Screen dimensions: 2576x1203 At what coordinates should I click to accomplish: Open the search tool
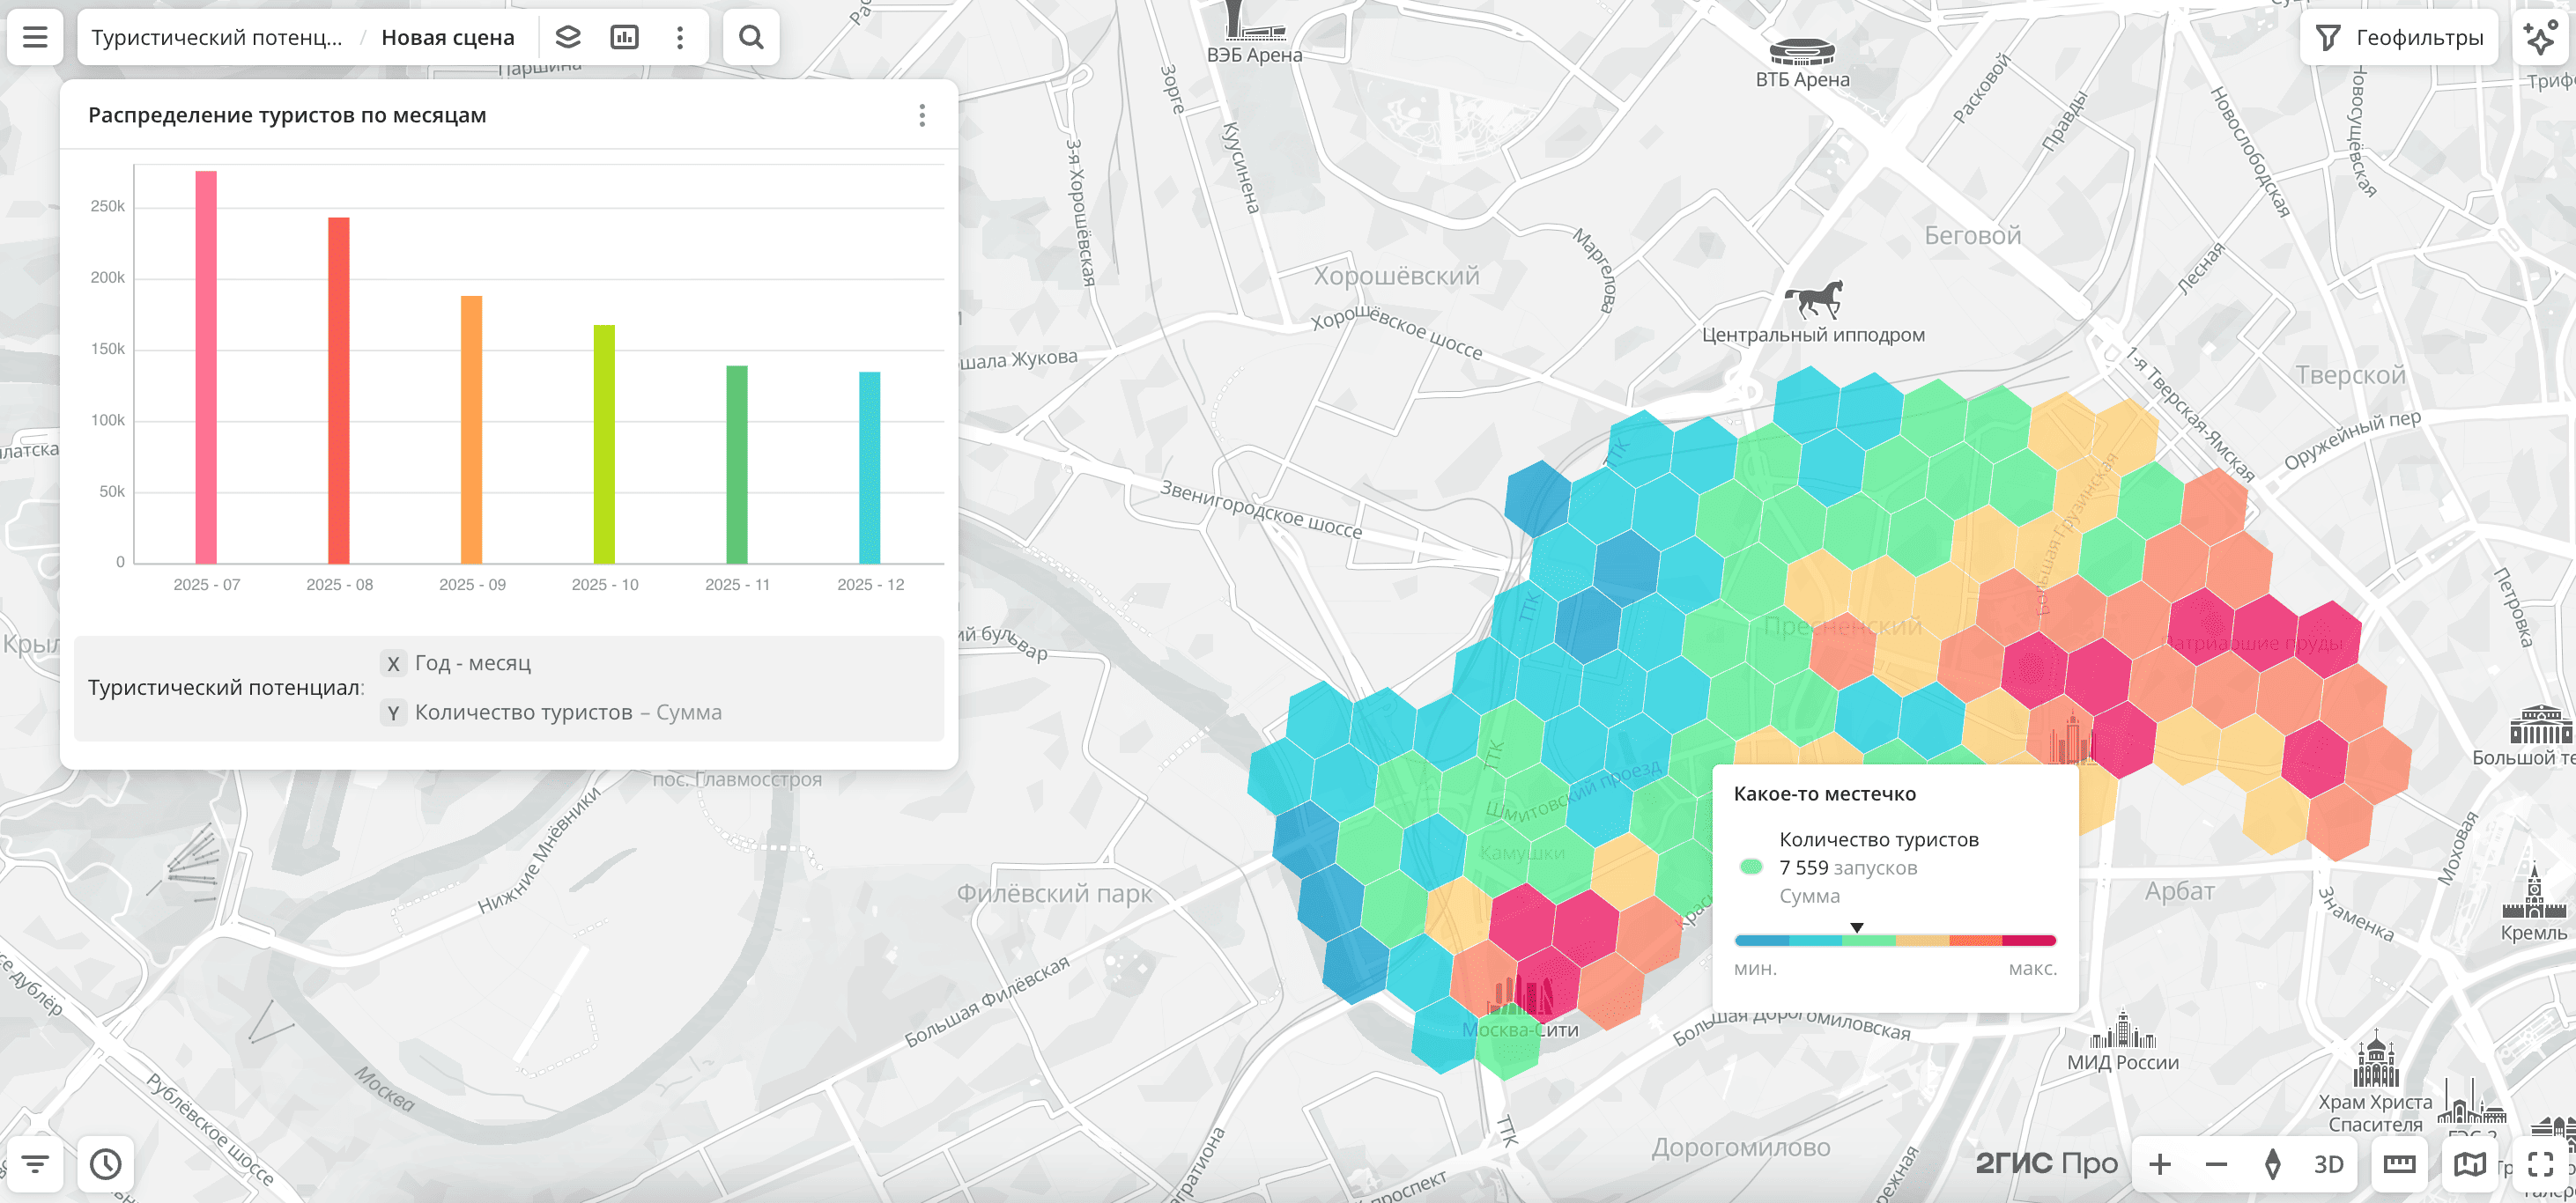coord(751,38)
